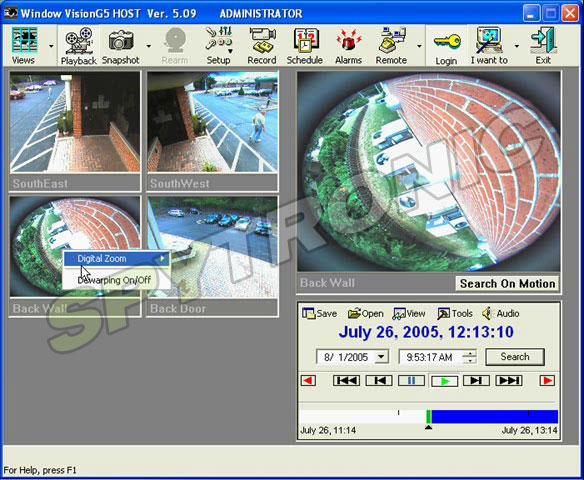This screenshot has height=480, width=584.
Task: Select the SouthEast camera thumbnail
Action: tap(75, 122)
